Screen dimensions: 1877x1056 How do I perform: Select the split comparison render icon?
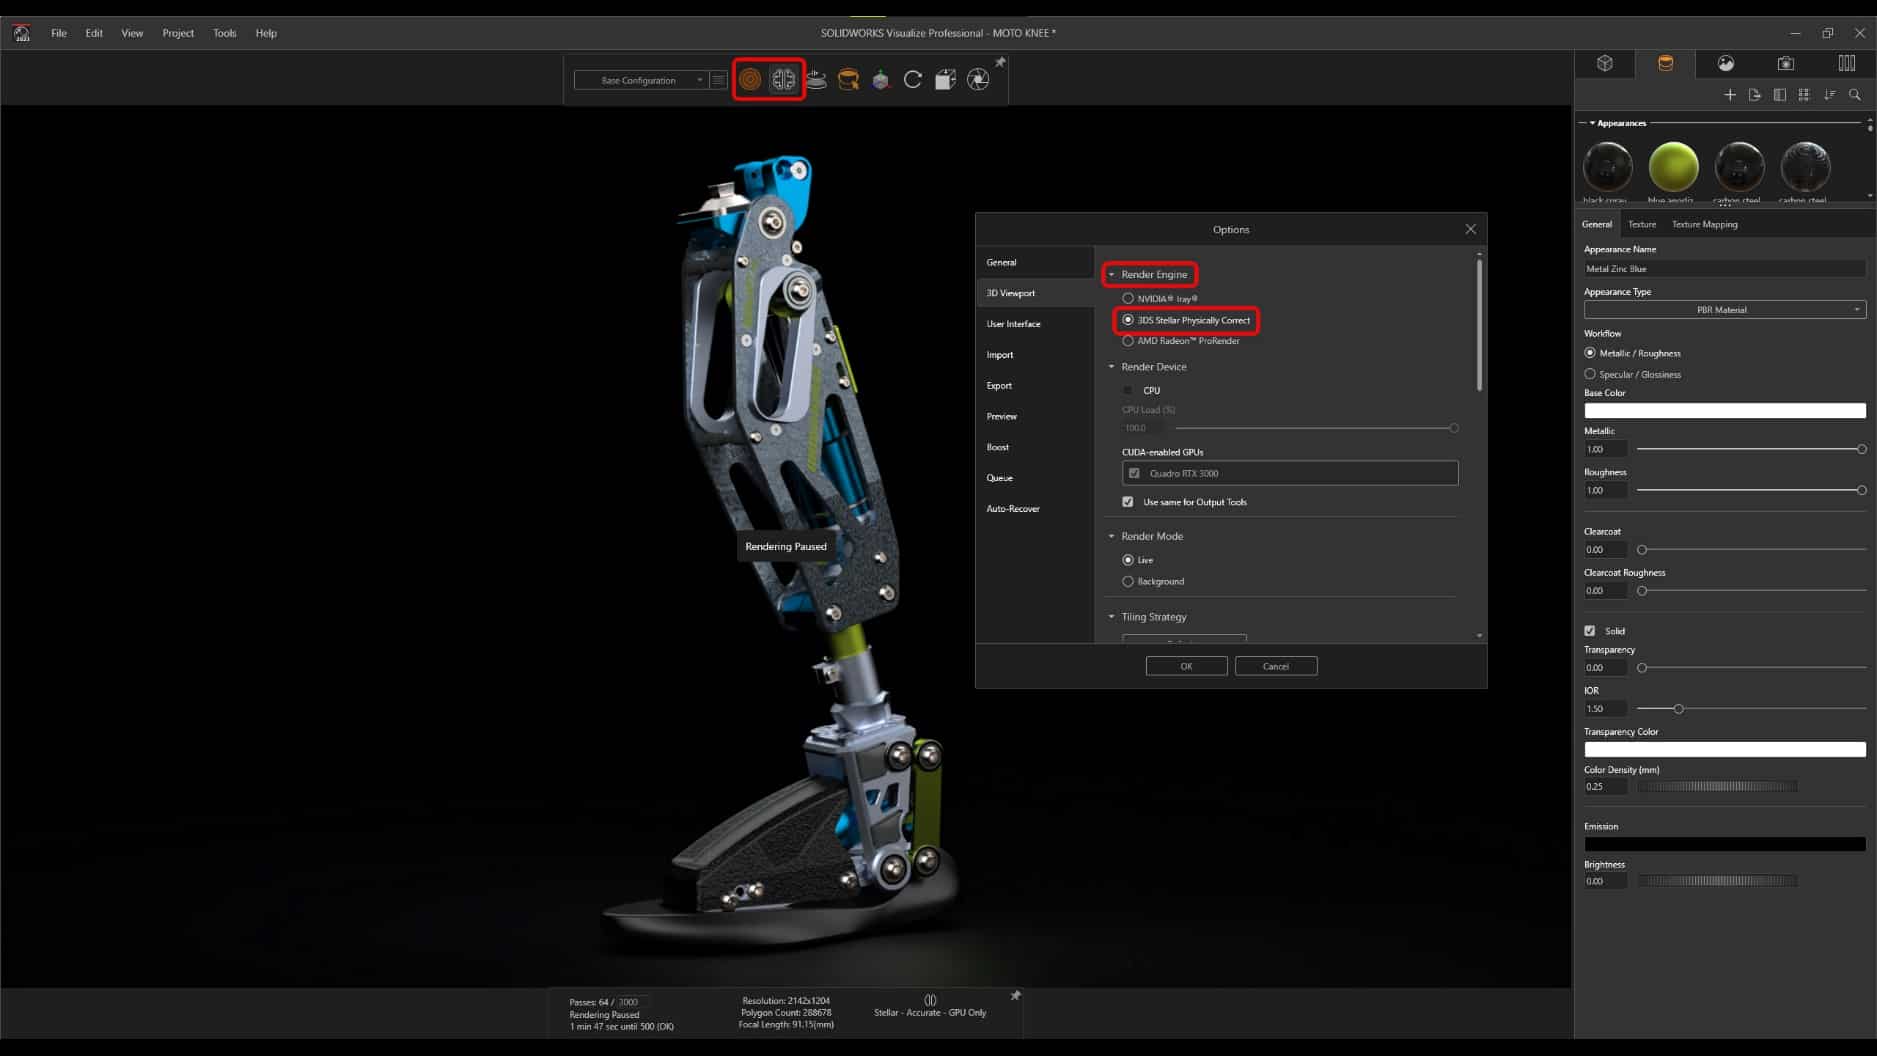pyautogui.click(x=783, y=79)
